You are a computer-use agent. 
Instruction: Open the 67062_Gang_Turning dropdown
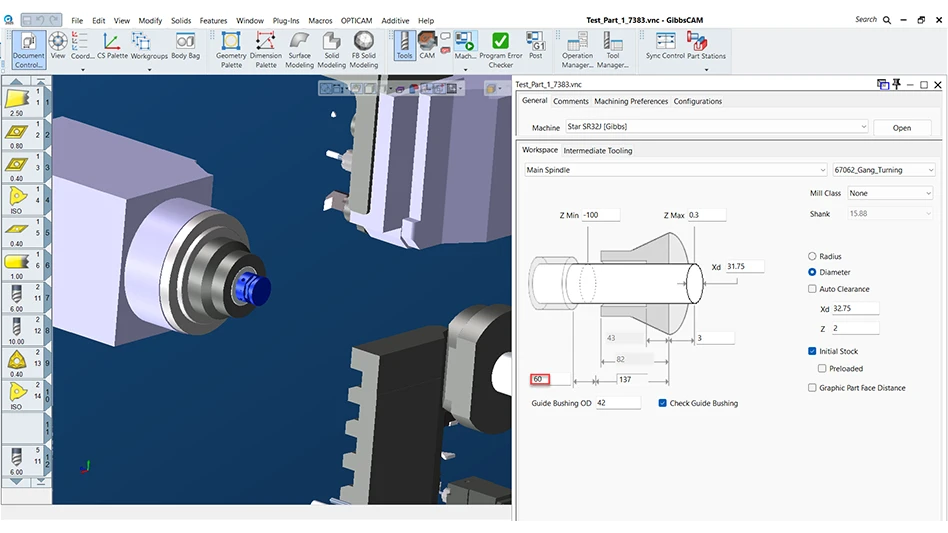[884, 170]
